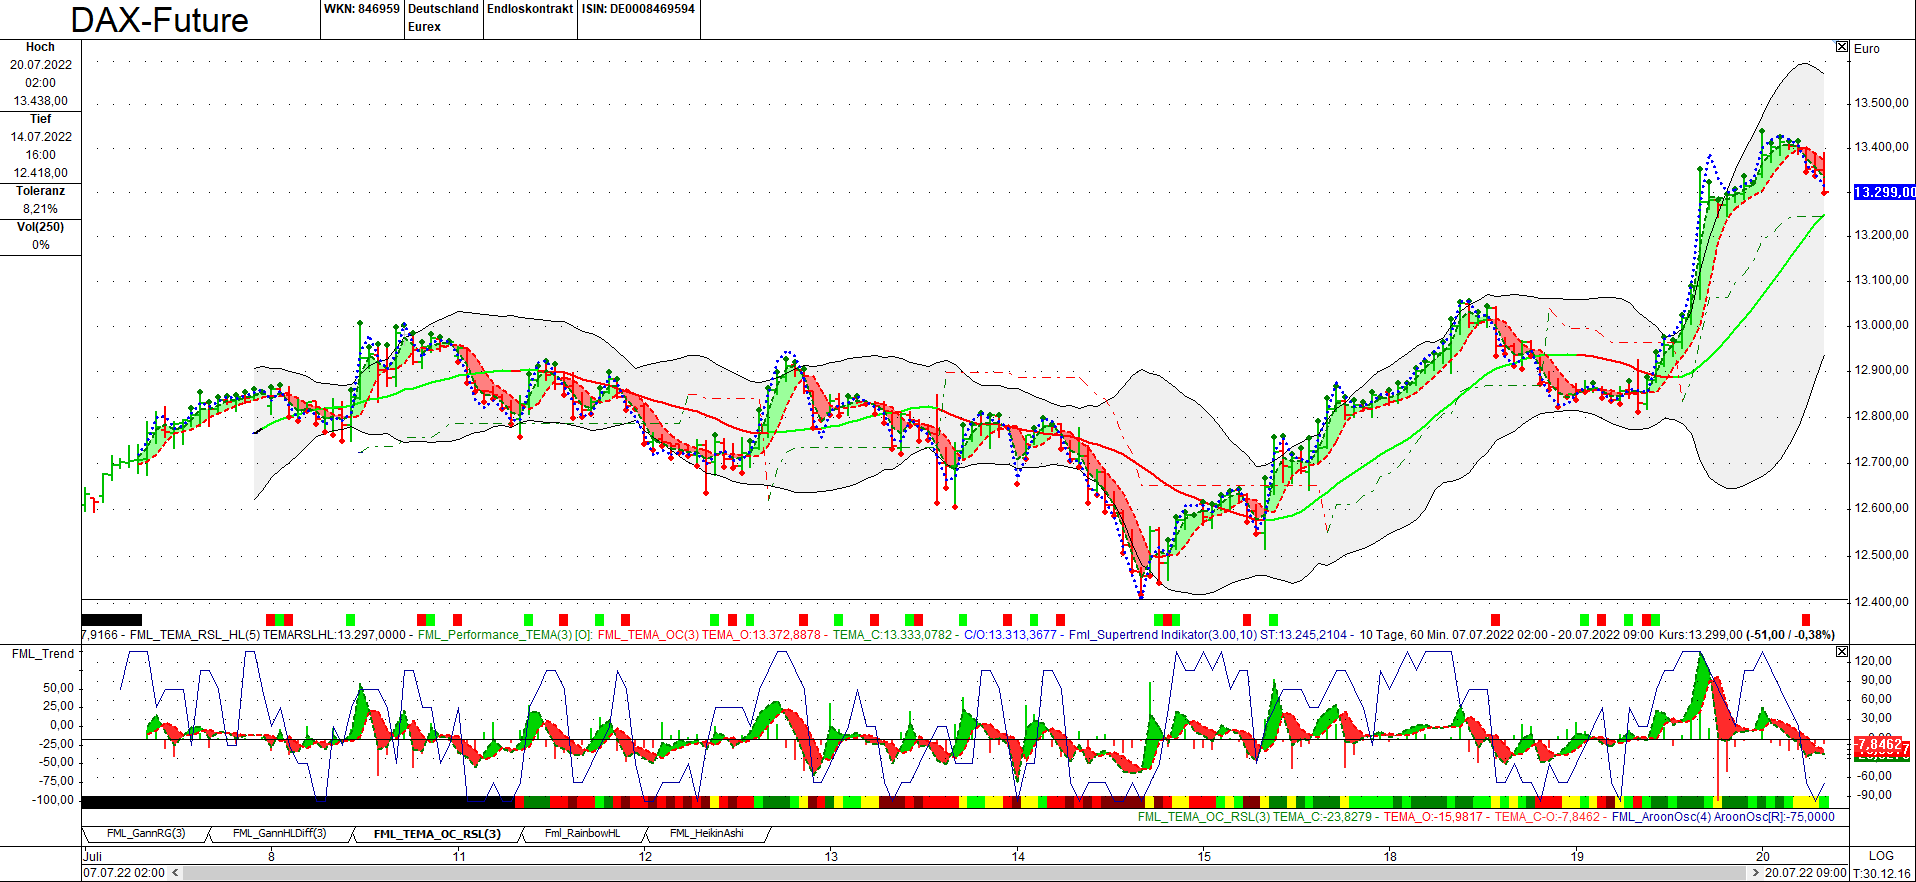
Task: Click the Tief label
Action: [x=41, y=119]
